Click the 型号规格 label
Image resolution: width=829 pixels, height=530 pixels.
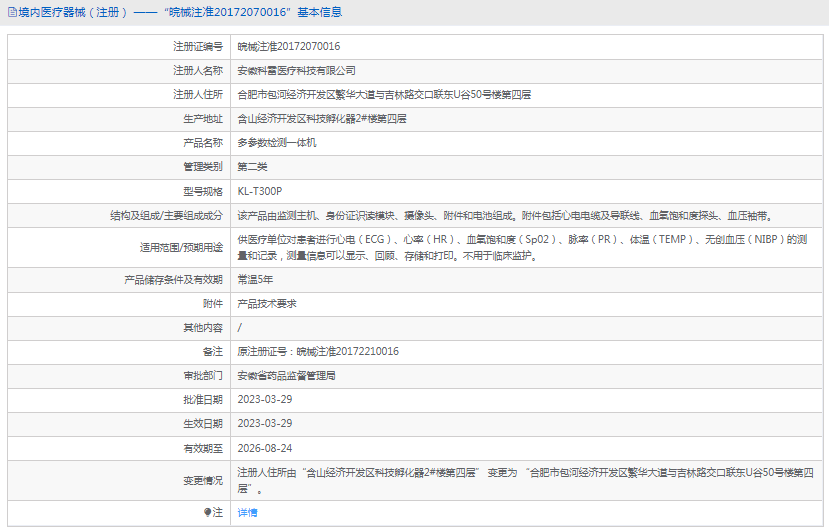[203, 191]
